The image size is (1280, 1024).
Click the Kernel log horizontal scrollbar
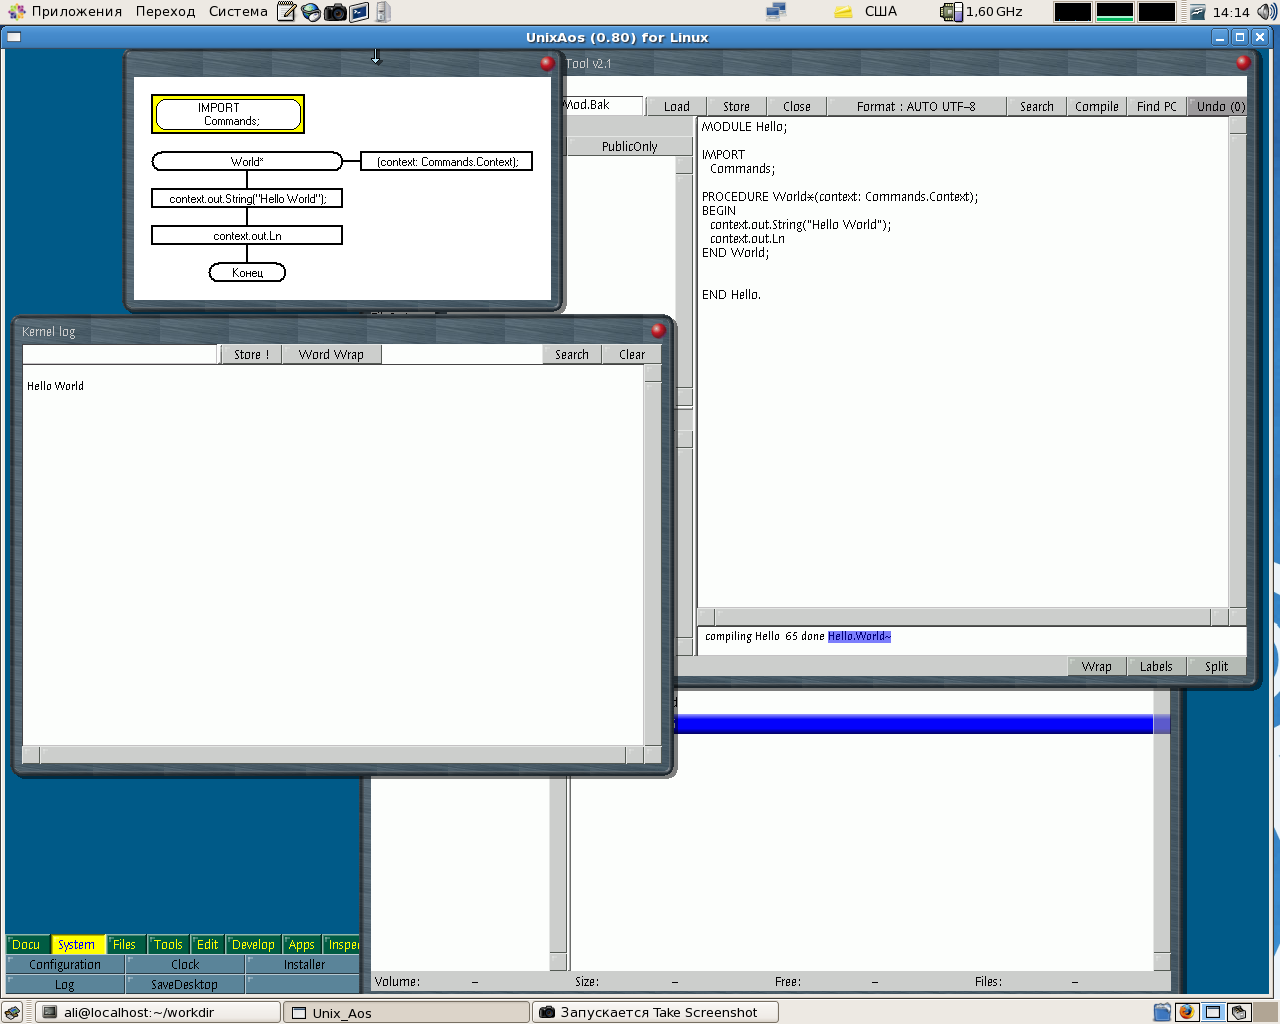click(x=333, y=755)
